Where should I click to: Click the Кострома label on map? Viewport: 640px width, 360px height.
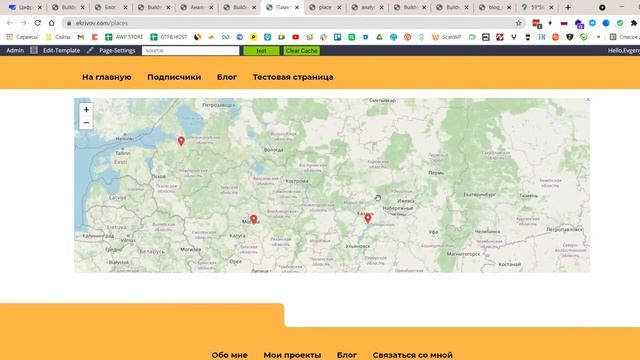pyautogui.click(x=297, y=181)
